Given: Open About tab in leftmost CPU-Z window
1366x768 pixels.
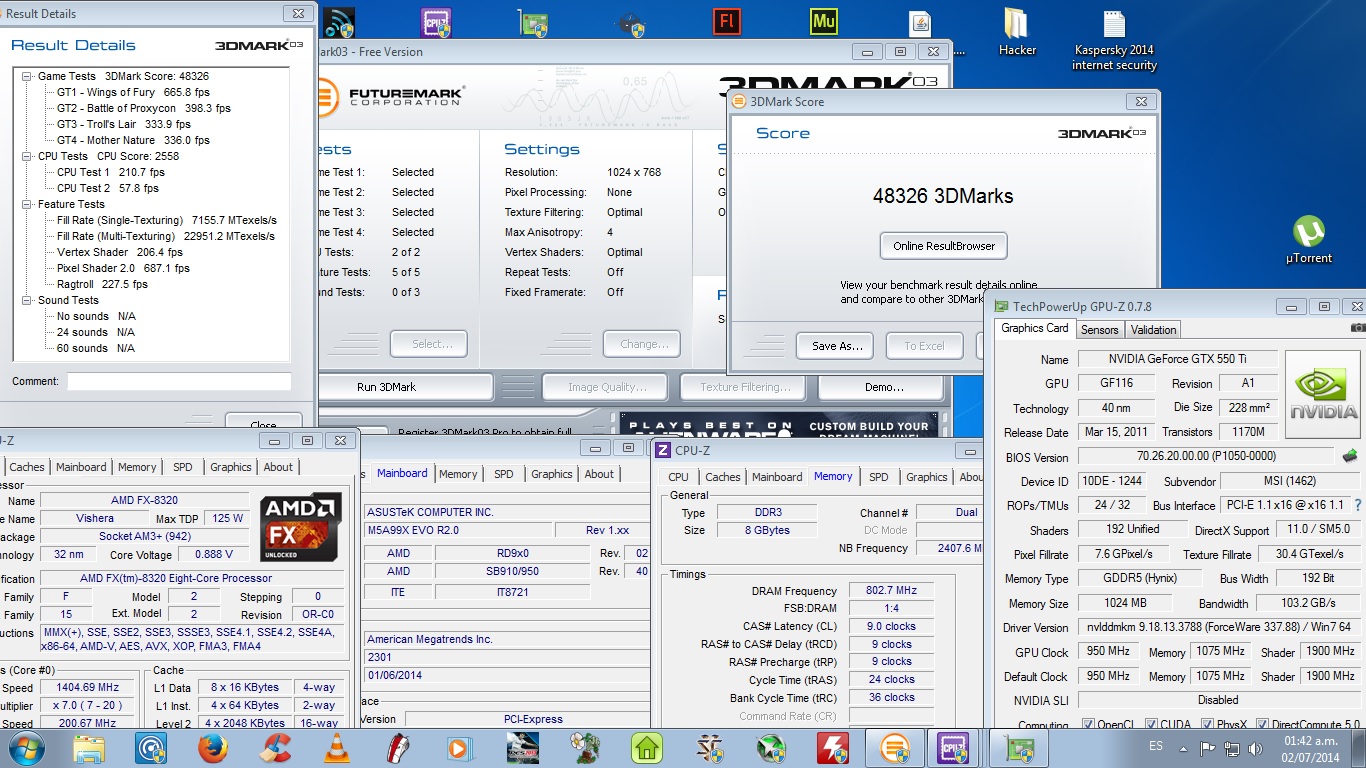Looking at the screenshot, I should click(x=278, y=467).
